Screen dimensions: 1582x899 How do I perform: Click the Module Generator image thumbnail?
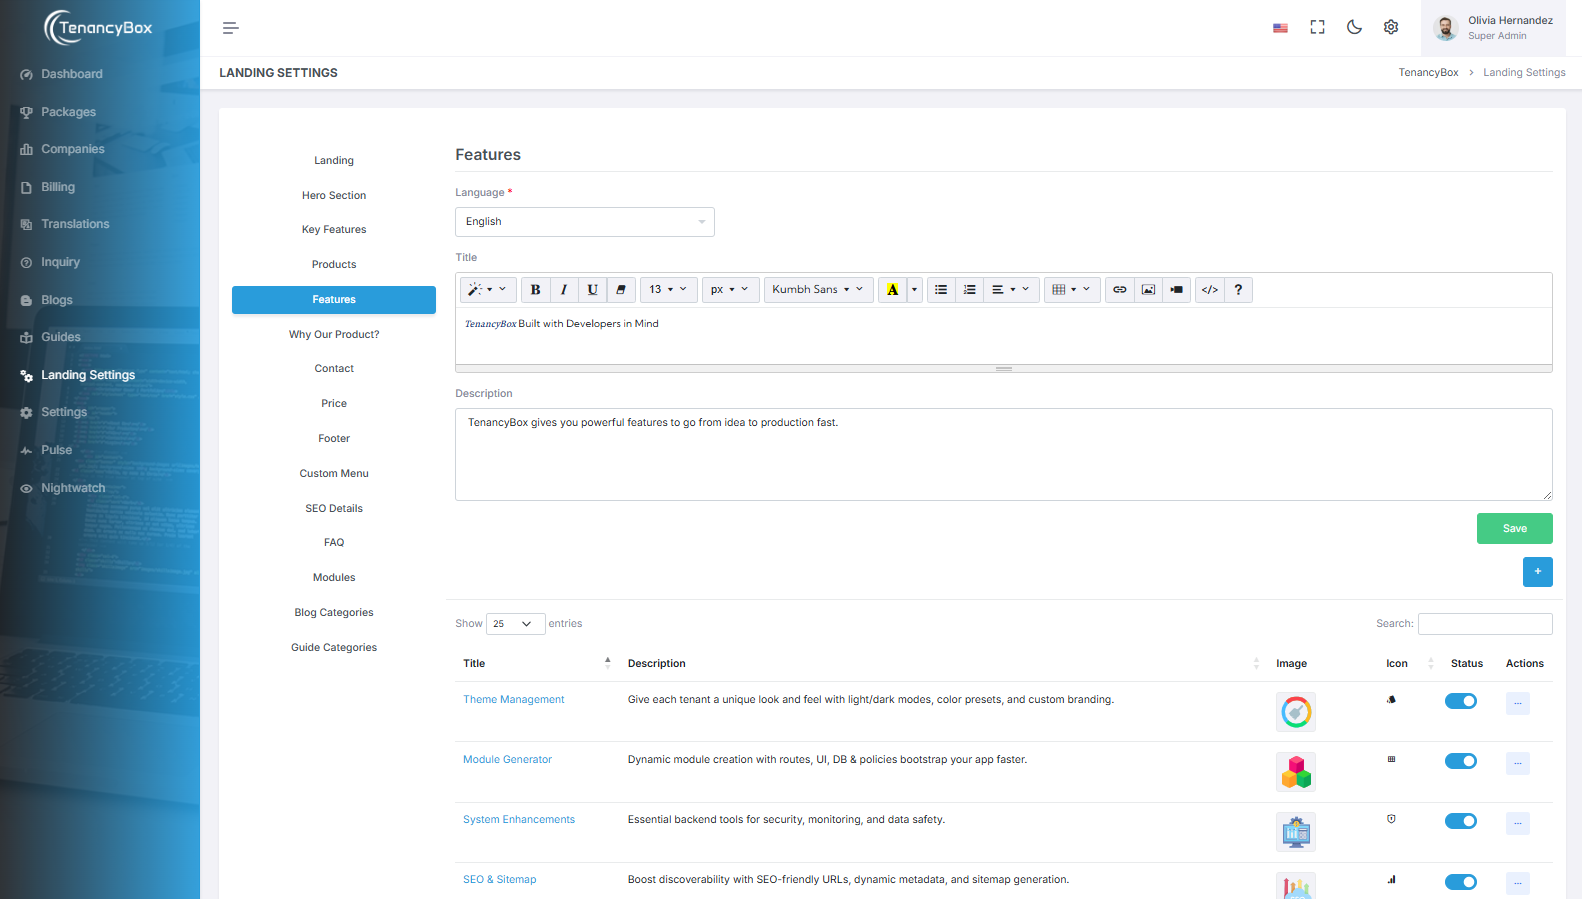1296,772
